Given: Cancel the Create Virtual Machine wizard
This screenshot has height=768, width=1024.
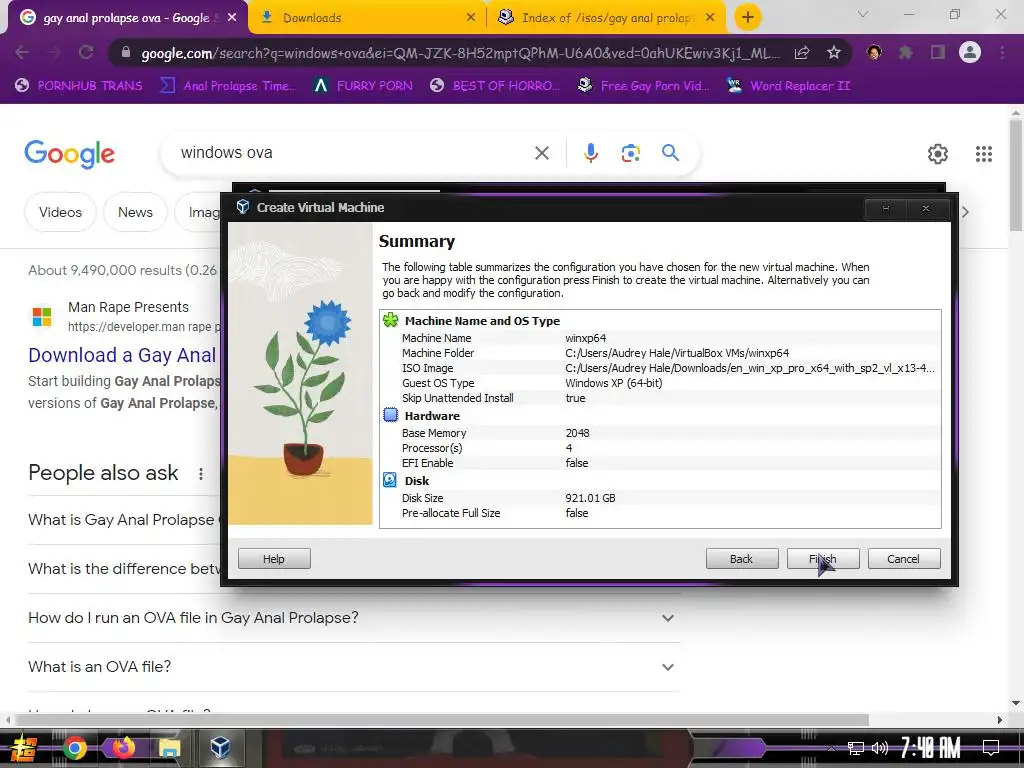Looking at the screenshot, I should (904, 558).
